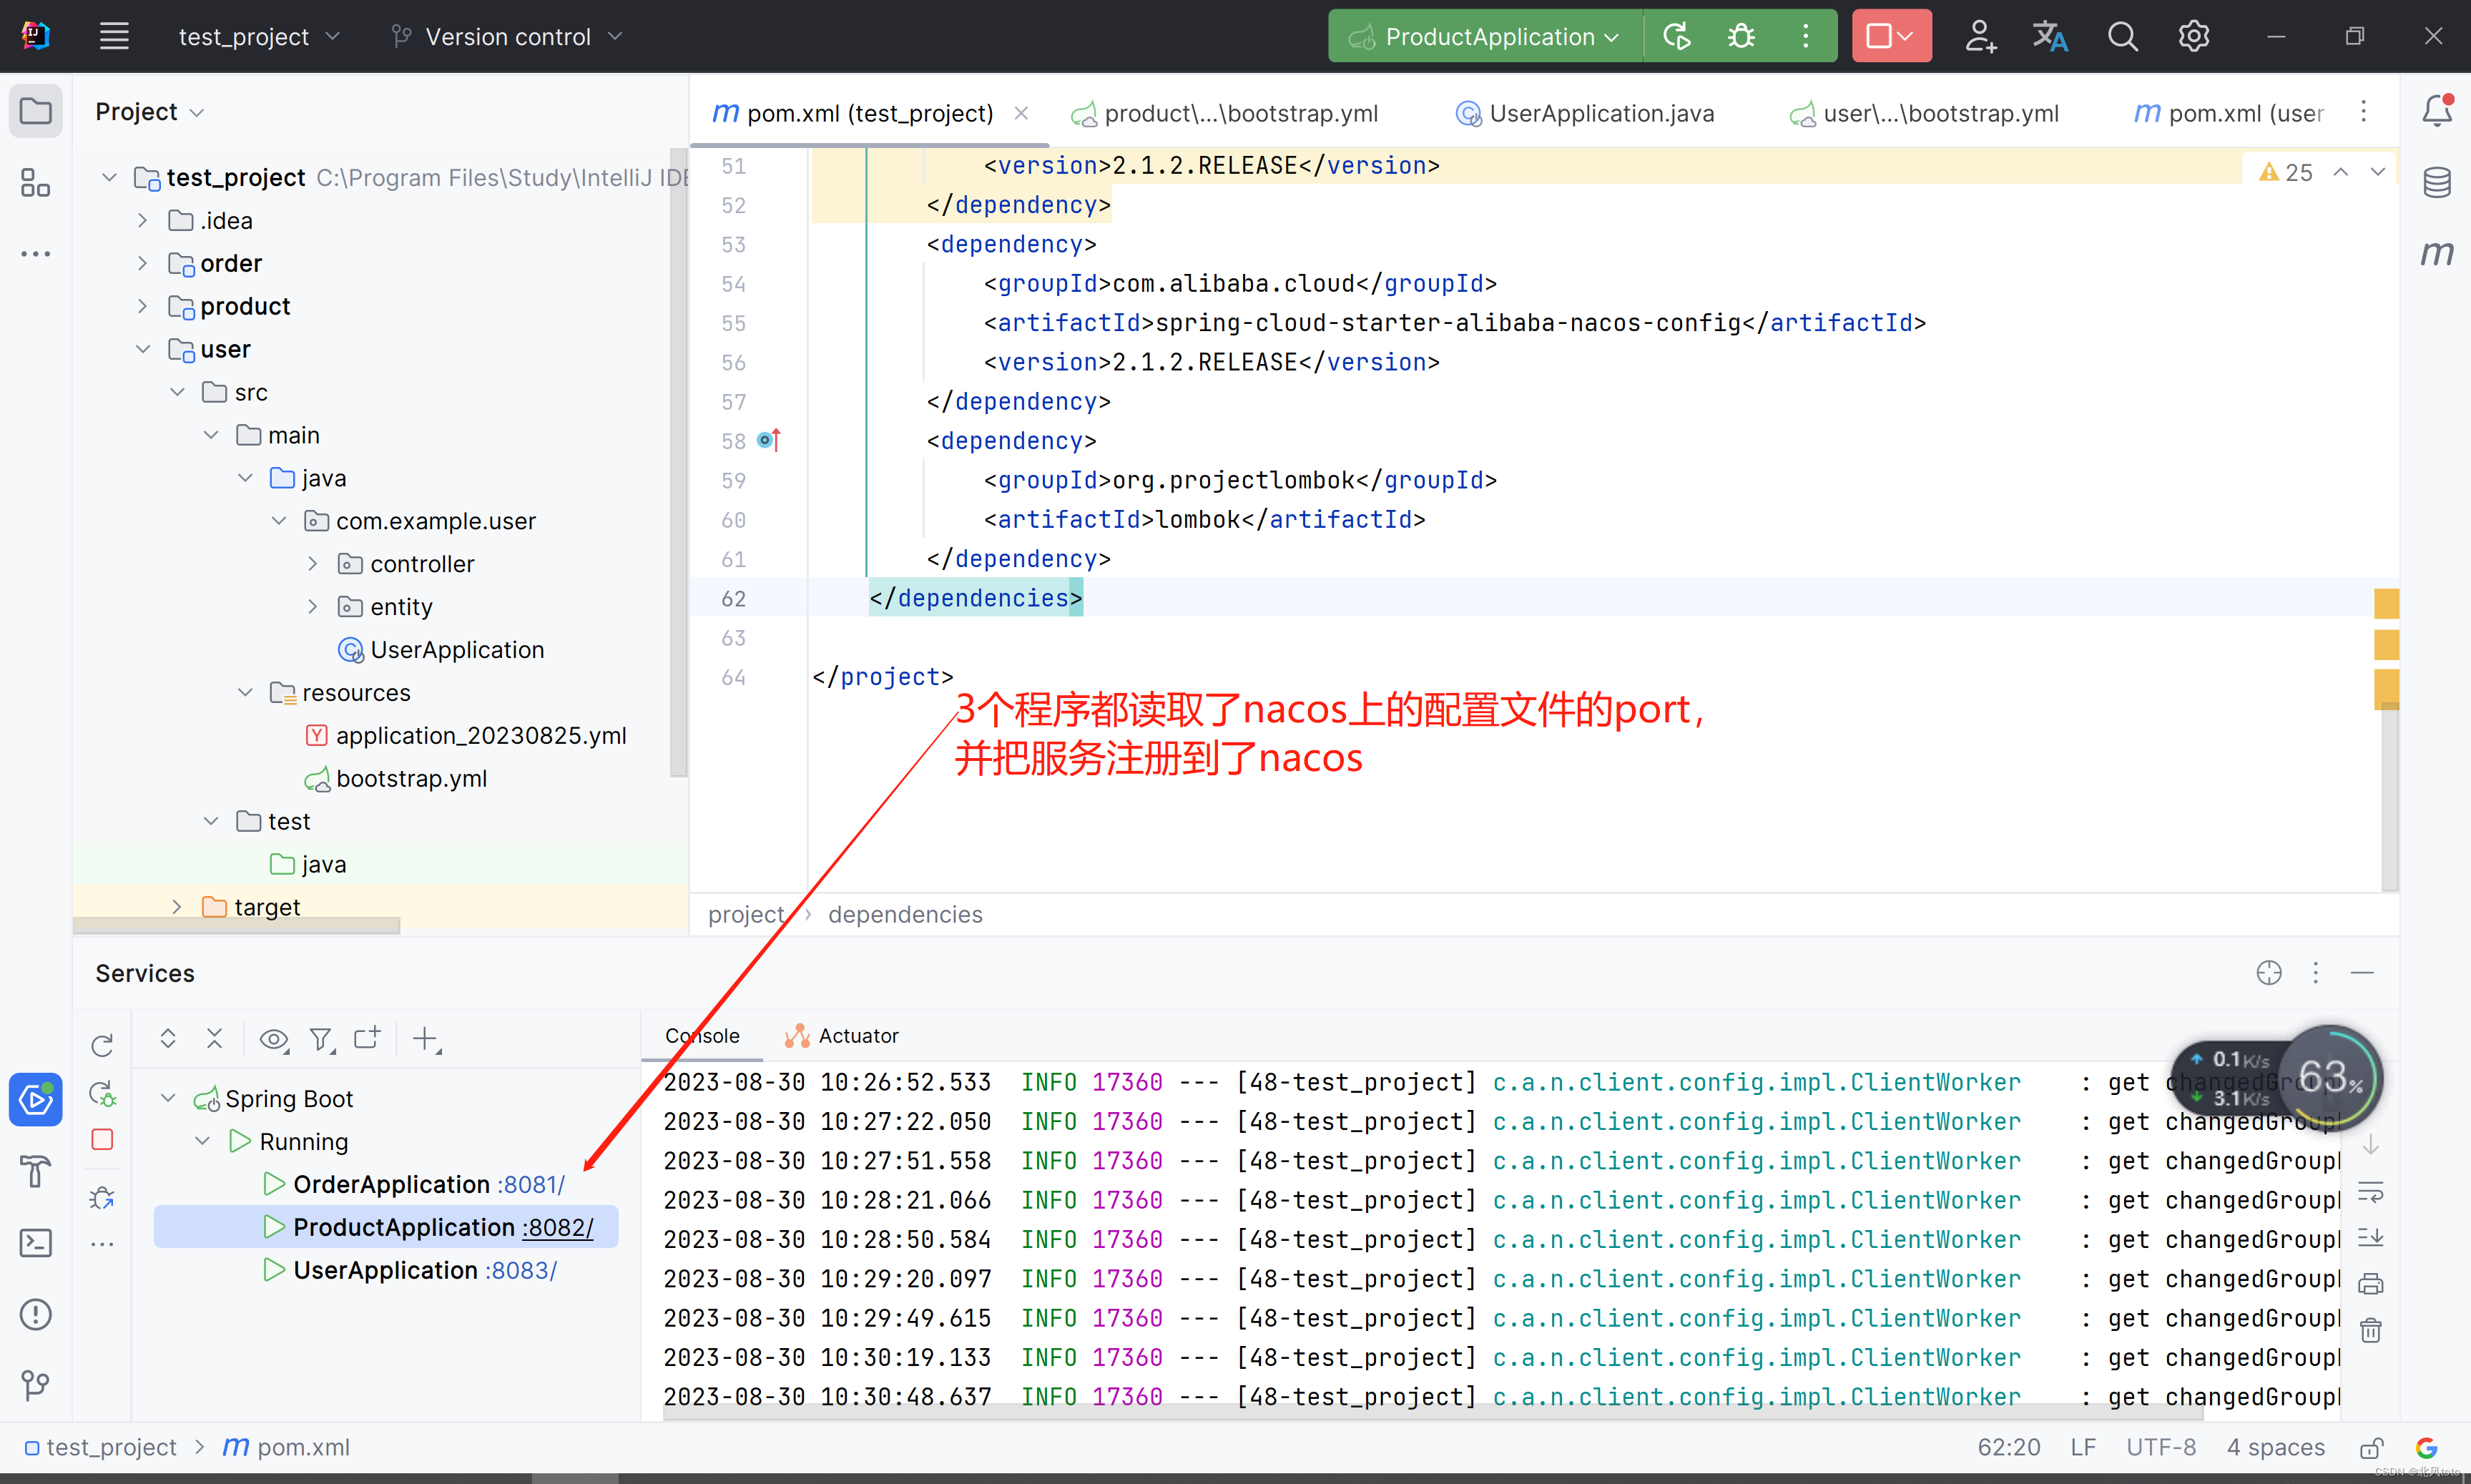This screenshot has width=2471, height=1484.
Task: Click UTF-8 encoding in status bar
Action: (x=2160, y=1448)
